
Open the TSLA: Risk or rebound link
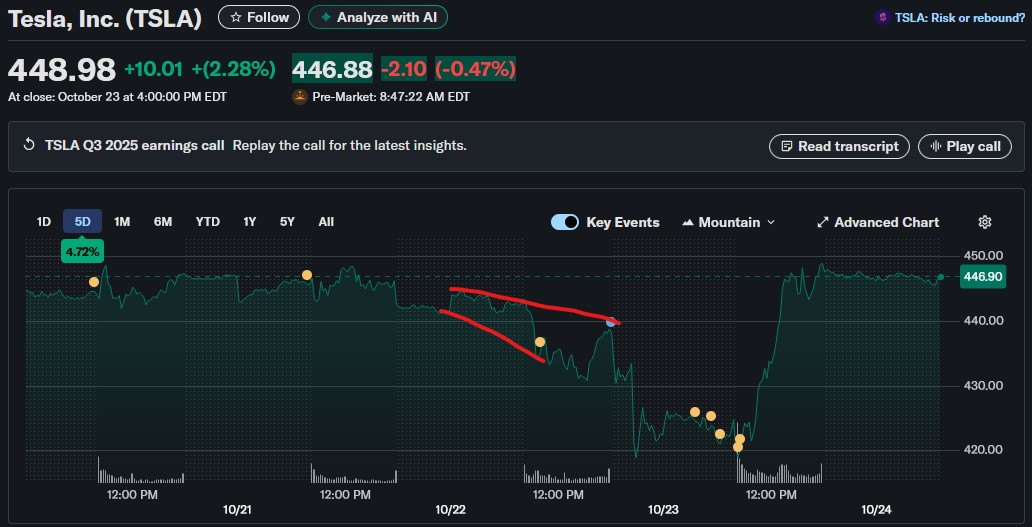(x=960, y=17)
